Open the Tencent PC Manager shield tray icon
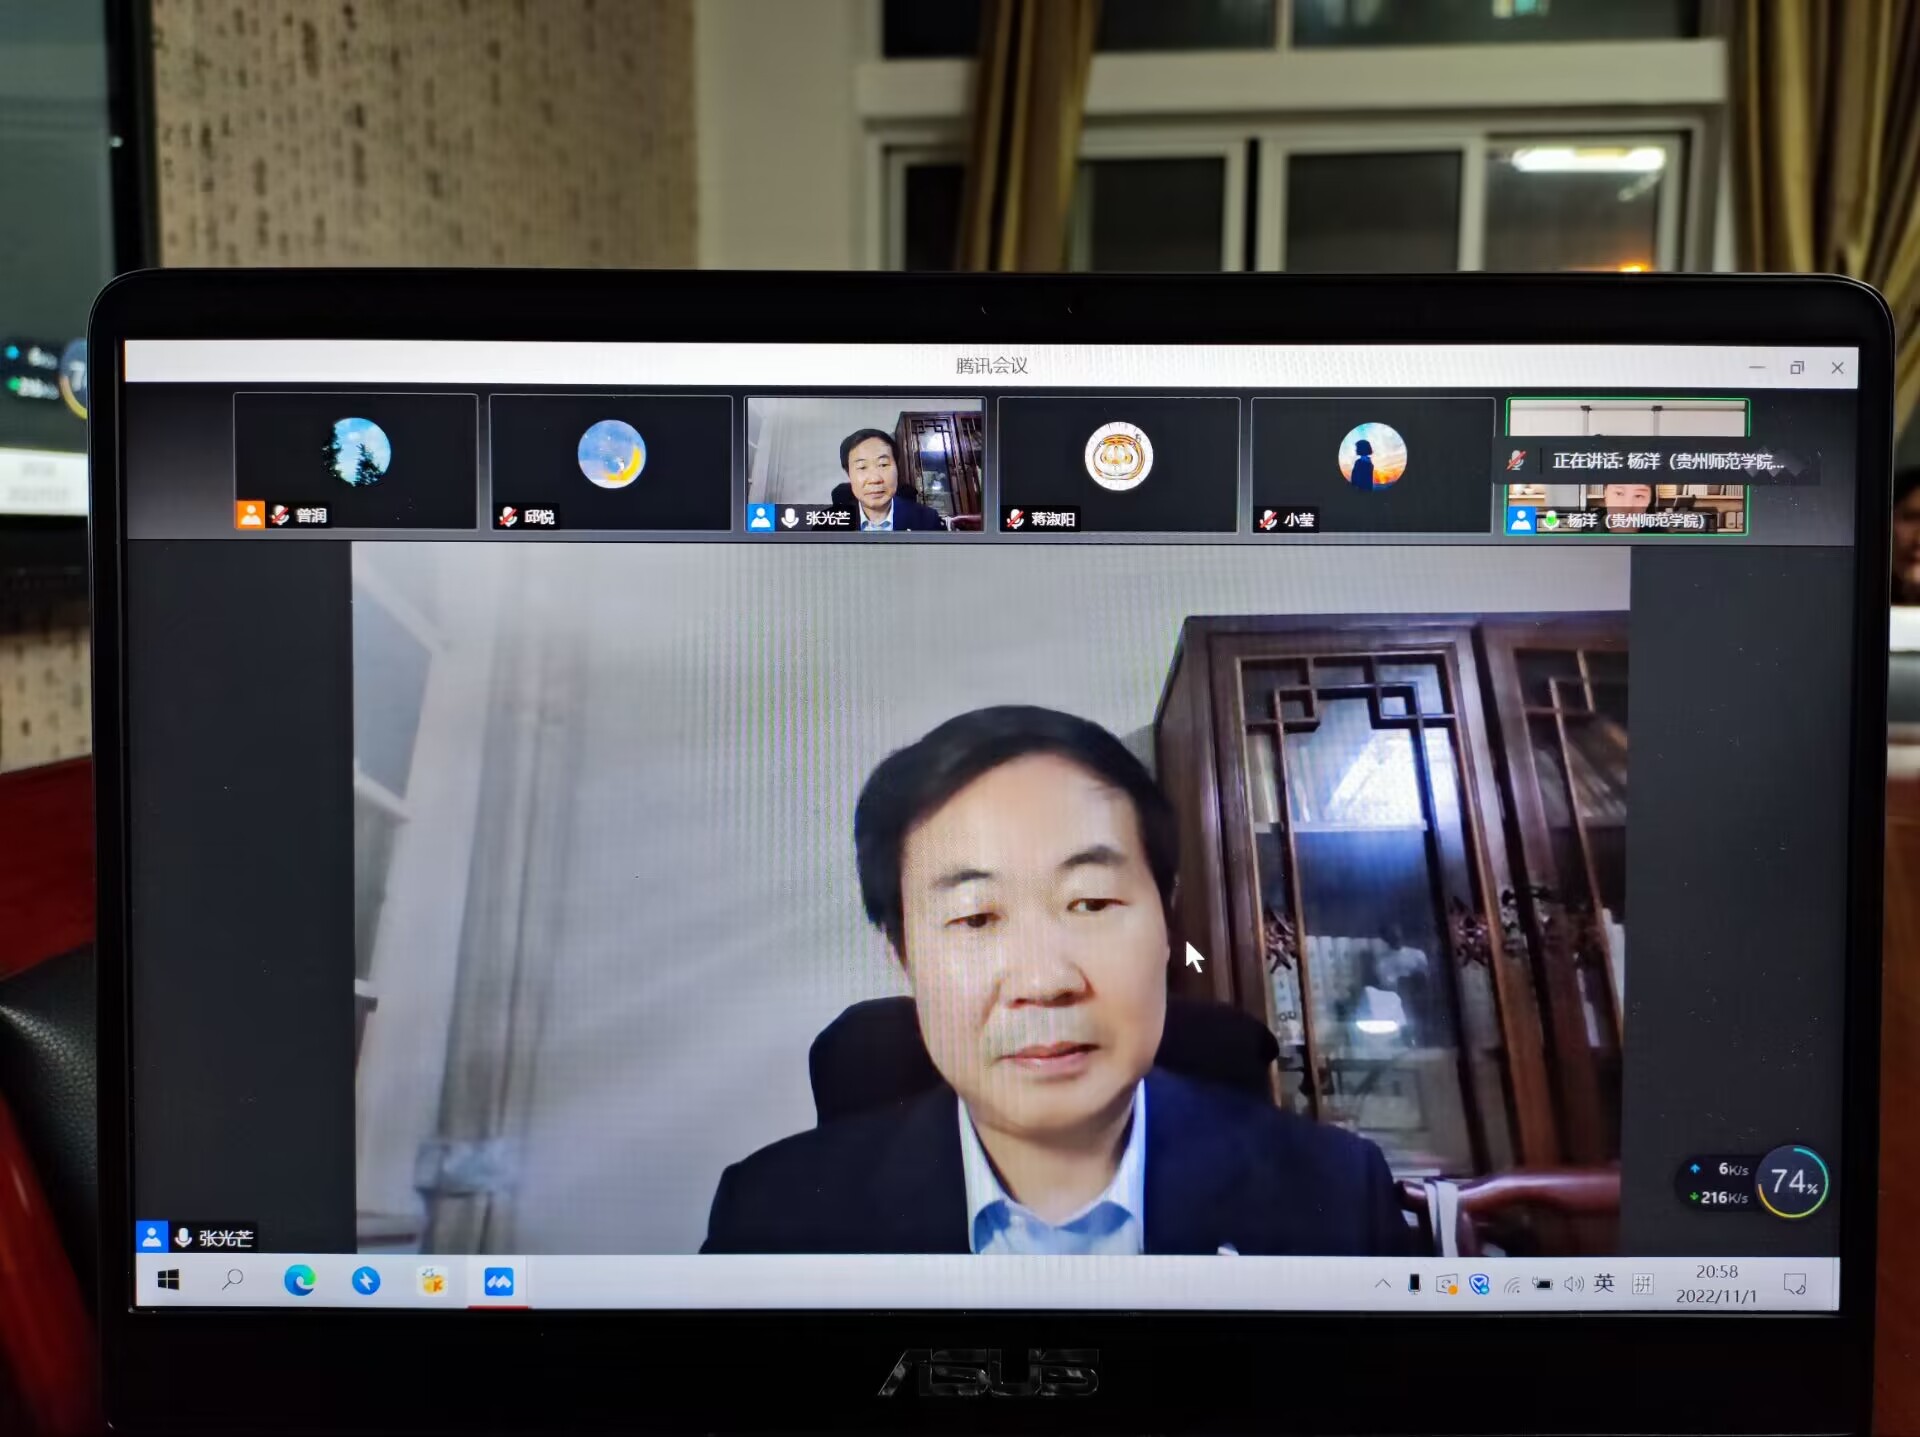This screenshot has width=1920, height=1437. (x=1479, y=1284)
